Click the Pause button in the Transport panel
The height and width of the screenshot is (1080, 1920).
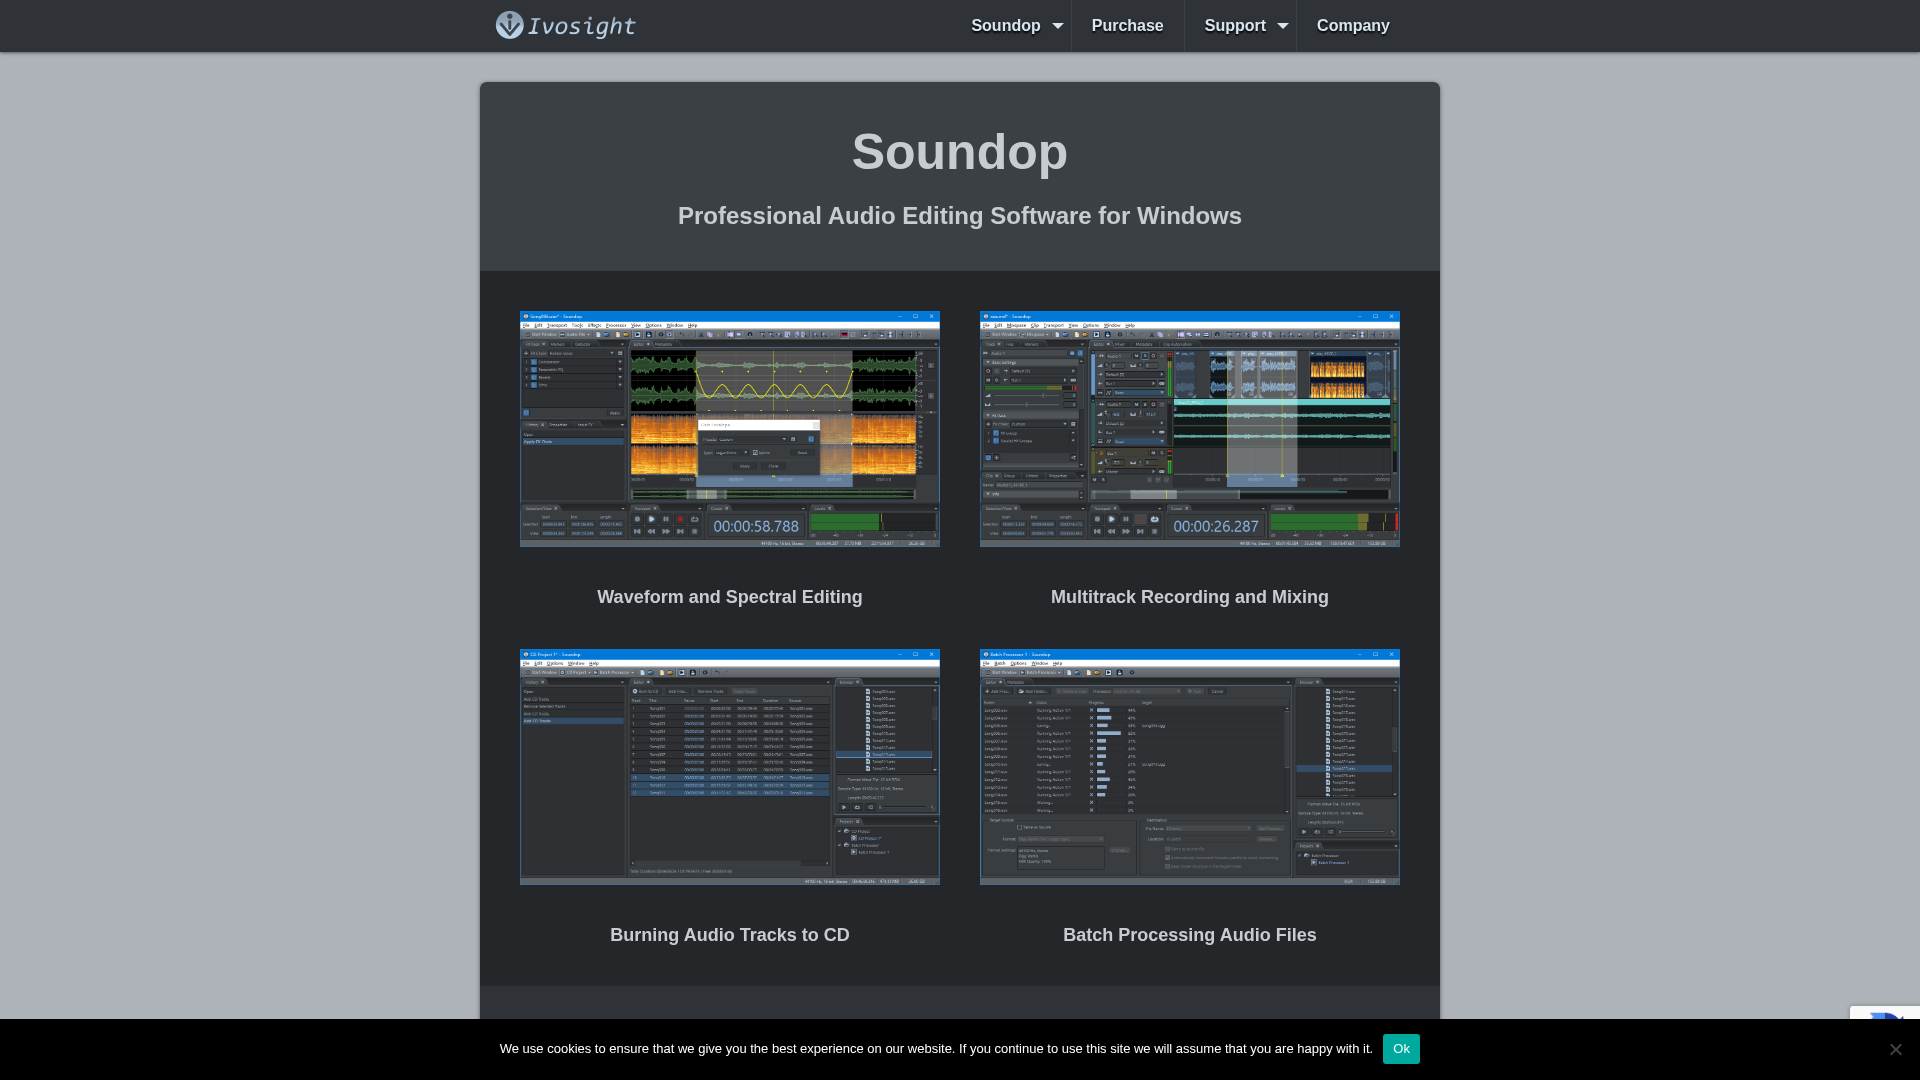click(x=665, y=519)
